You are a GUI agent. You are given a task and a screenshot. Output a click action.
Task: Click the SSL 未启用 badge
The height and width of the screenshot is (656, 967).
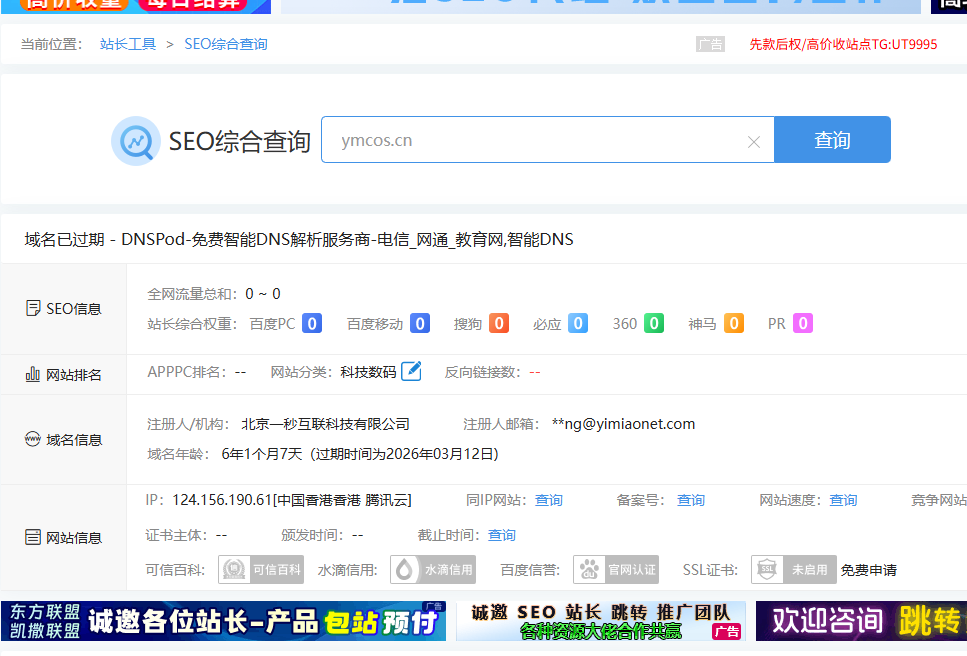(794, 570)
